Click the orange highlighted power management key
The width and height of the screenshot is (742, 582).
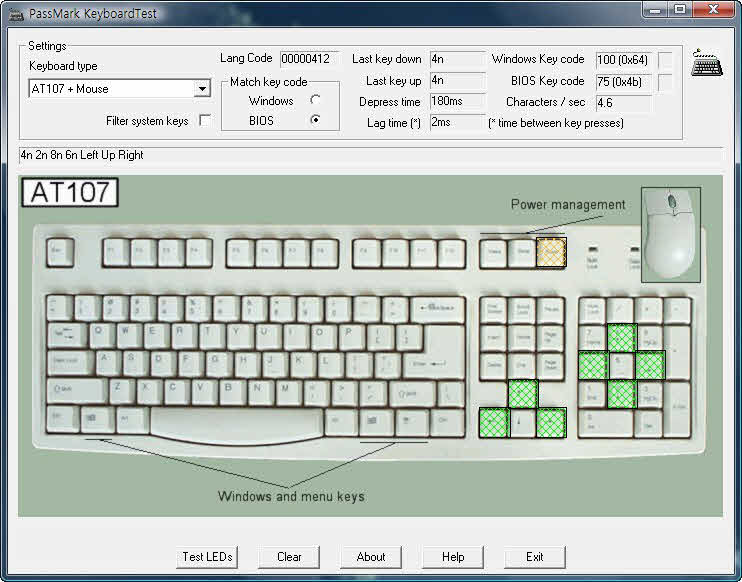click(x=551, y=253)
